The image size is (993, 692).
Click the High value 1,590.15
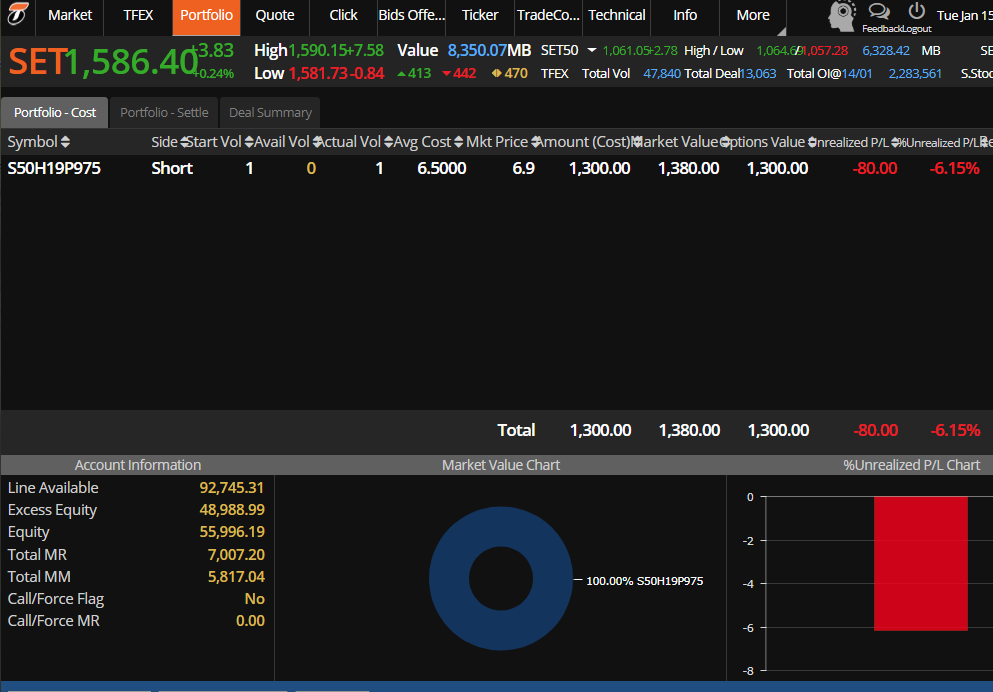pos(317,51)
